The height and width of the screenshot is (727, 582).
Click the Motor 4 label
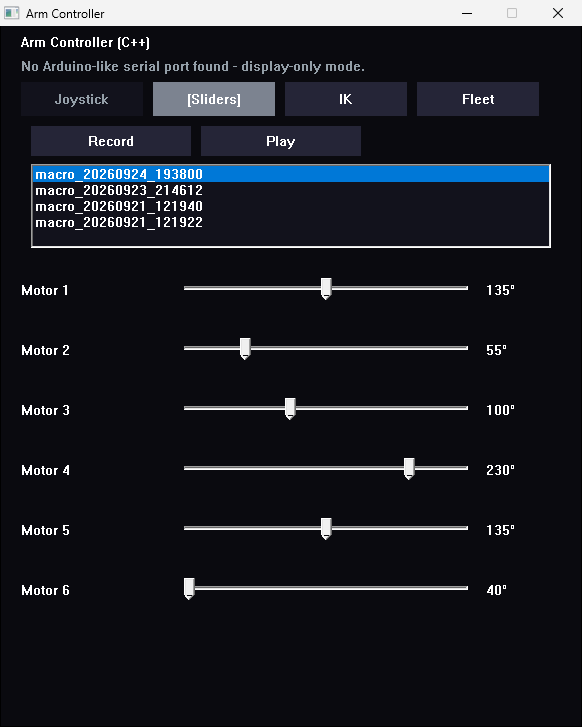coord(45,470)
